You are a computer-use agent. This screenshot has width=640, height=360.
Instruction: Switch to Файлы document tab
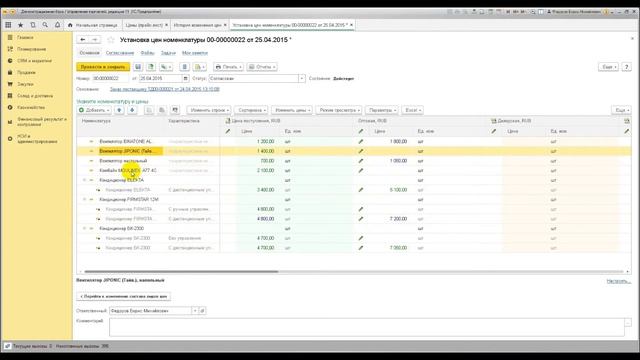147,53
